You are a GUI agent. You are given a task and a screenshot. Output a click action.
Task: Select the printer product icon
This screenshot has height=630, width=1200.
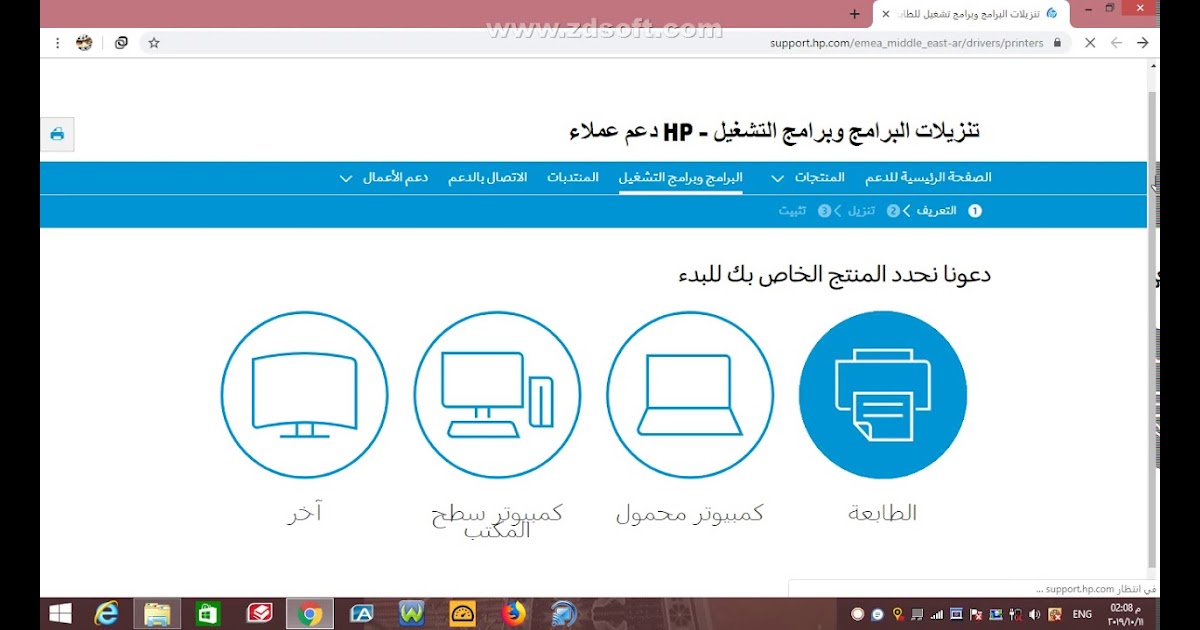coord(882,394)
